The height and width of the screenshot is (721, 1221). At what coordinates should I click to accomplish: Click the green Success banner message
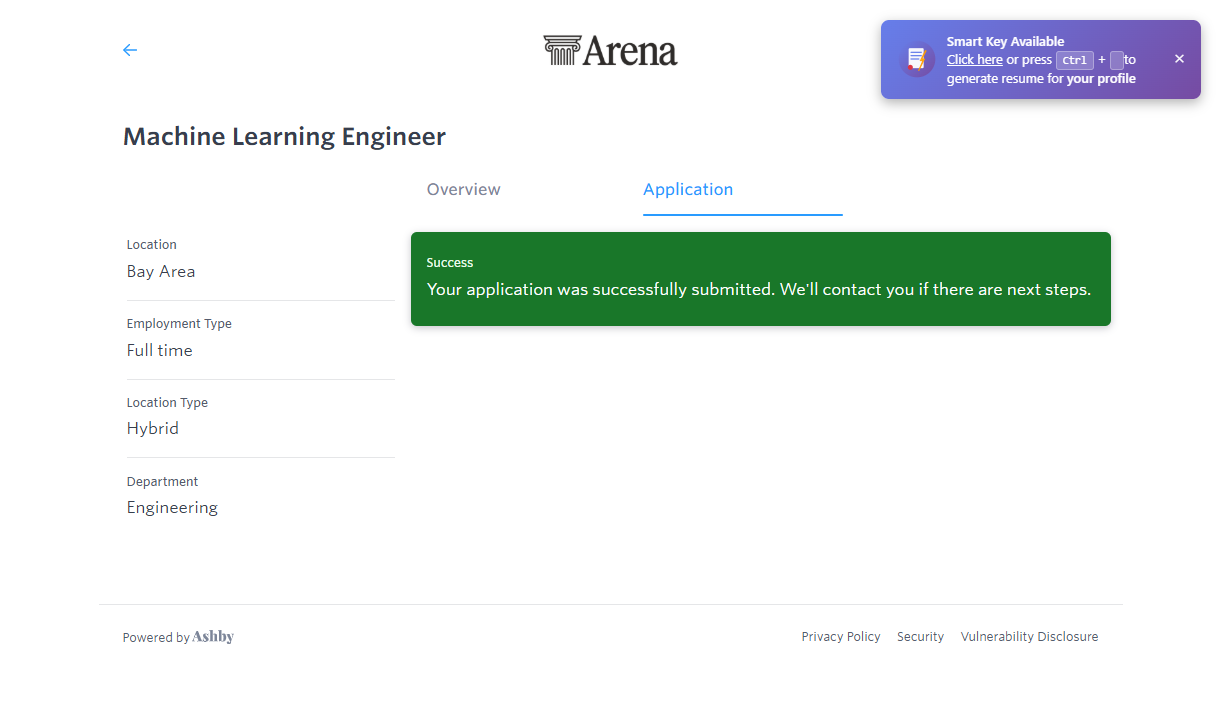[758, 290]
